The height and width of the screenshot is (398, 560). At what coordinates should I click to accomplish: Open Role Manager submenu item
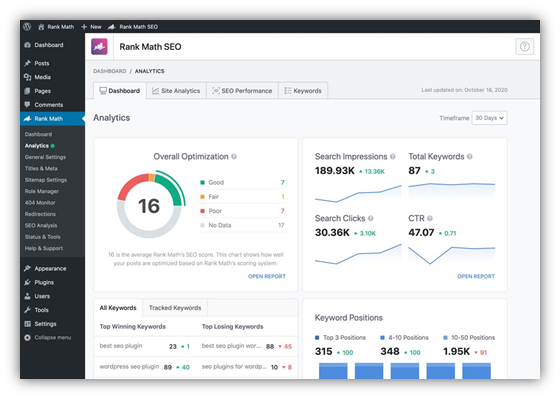click(42, 191)
